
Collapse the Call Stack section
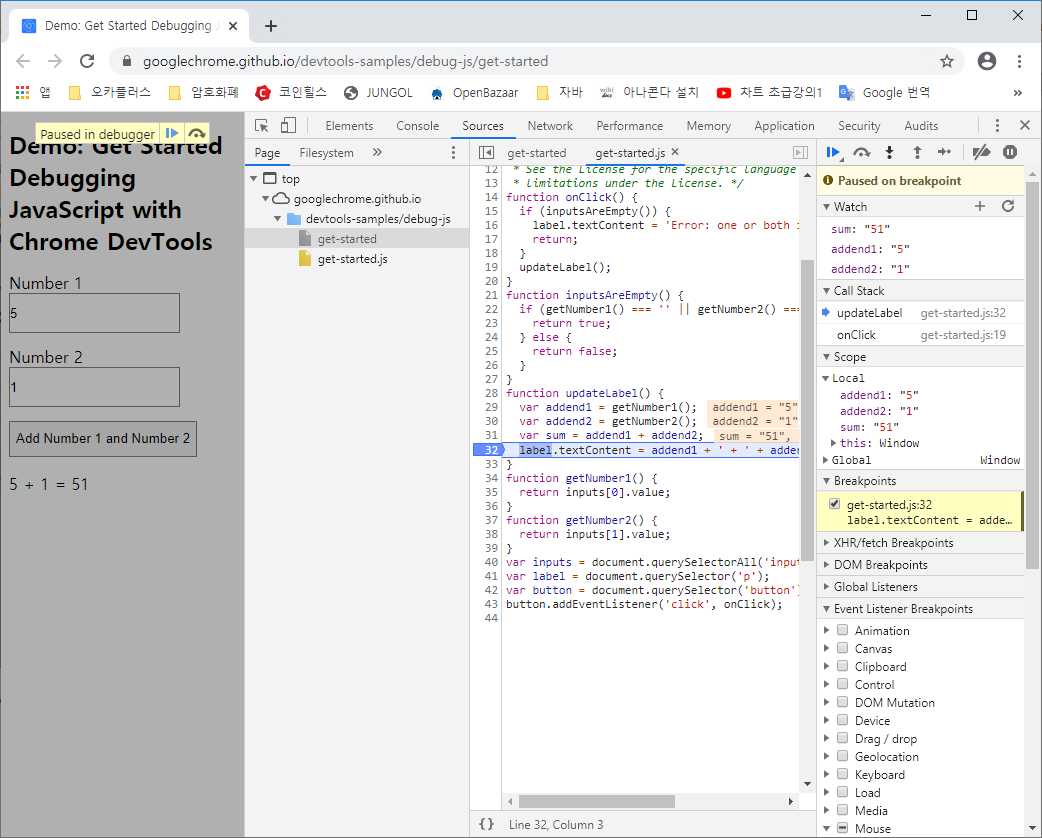pos(827,290)
